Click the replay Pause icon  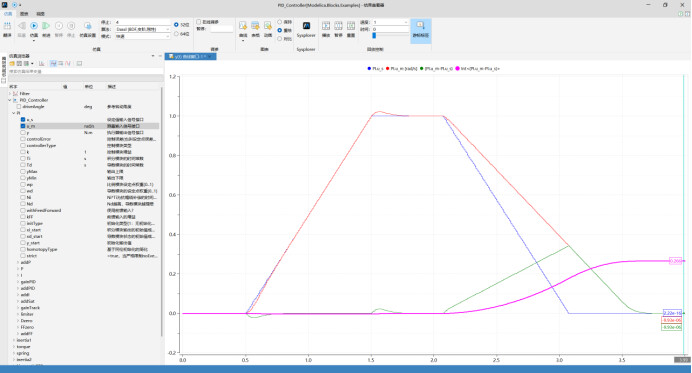point(338,26)
